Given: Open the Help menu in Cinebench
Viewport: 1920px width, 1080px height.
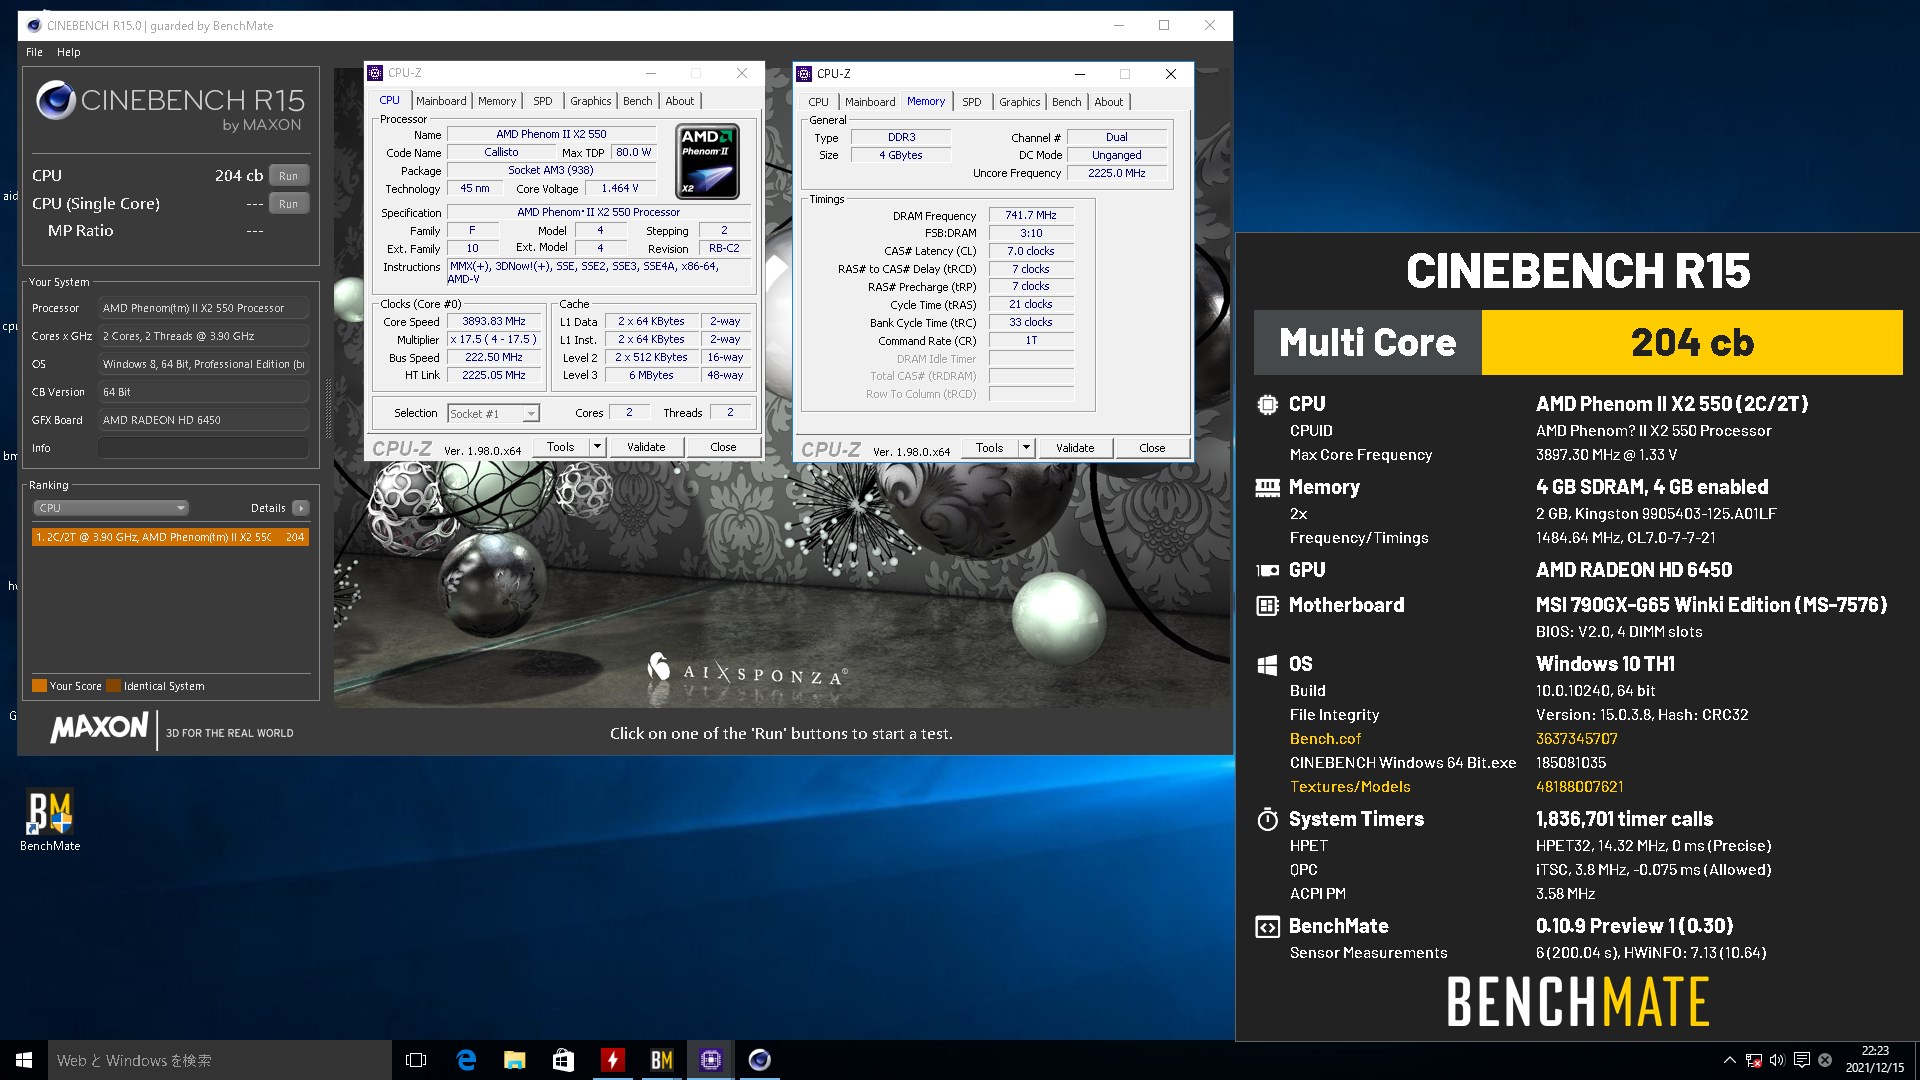Looking at the screenshot, I should (69, 52).
